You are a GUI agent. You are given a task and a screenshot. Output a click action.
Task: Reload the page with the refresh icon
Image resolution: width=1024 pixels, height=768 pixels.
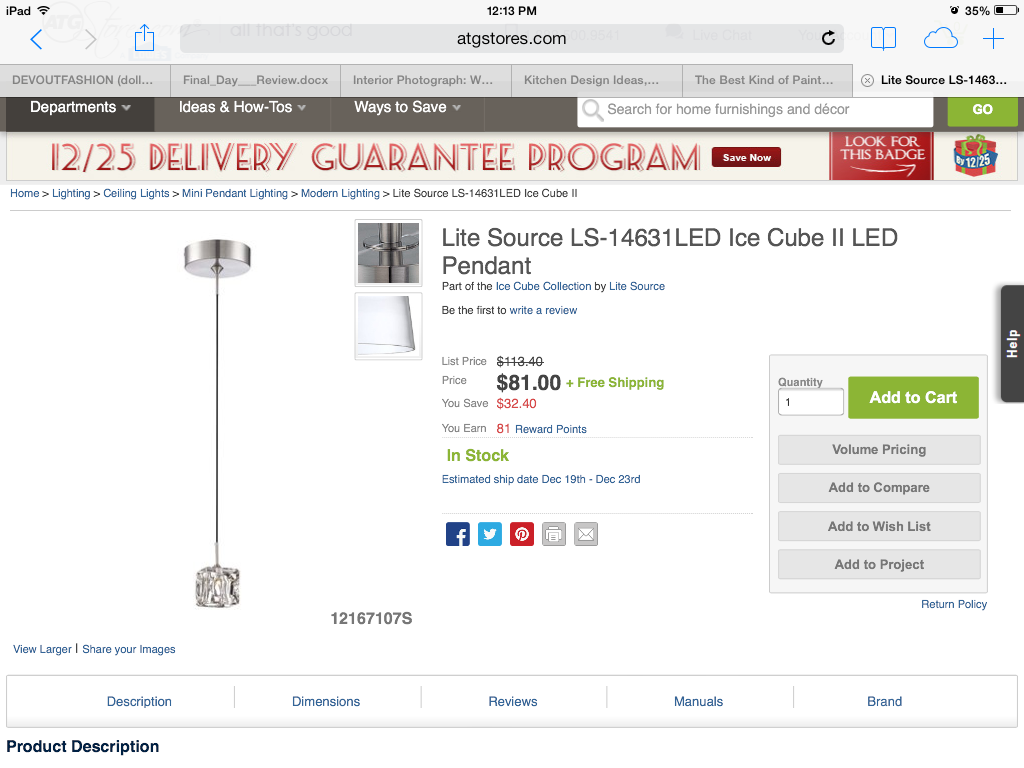(828, 39)
